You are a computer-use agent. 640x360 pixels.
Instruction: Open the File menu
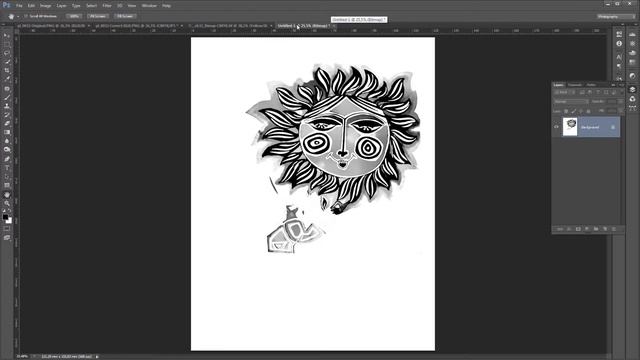click(19, 6)
